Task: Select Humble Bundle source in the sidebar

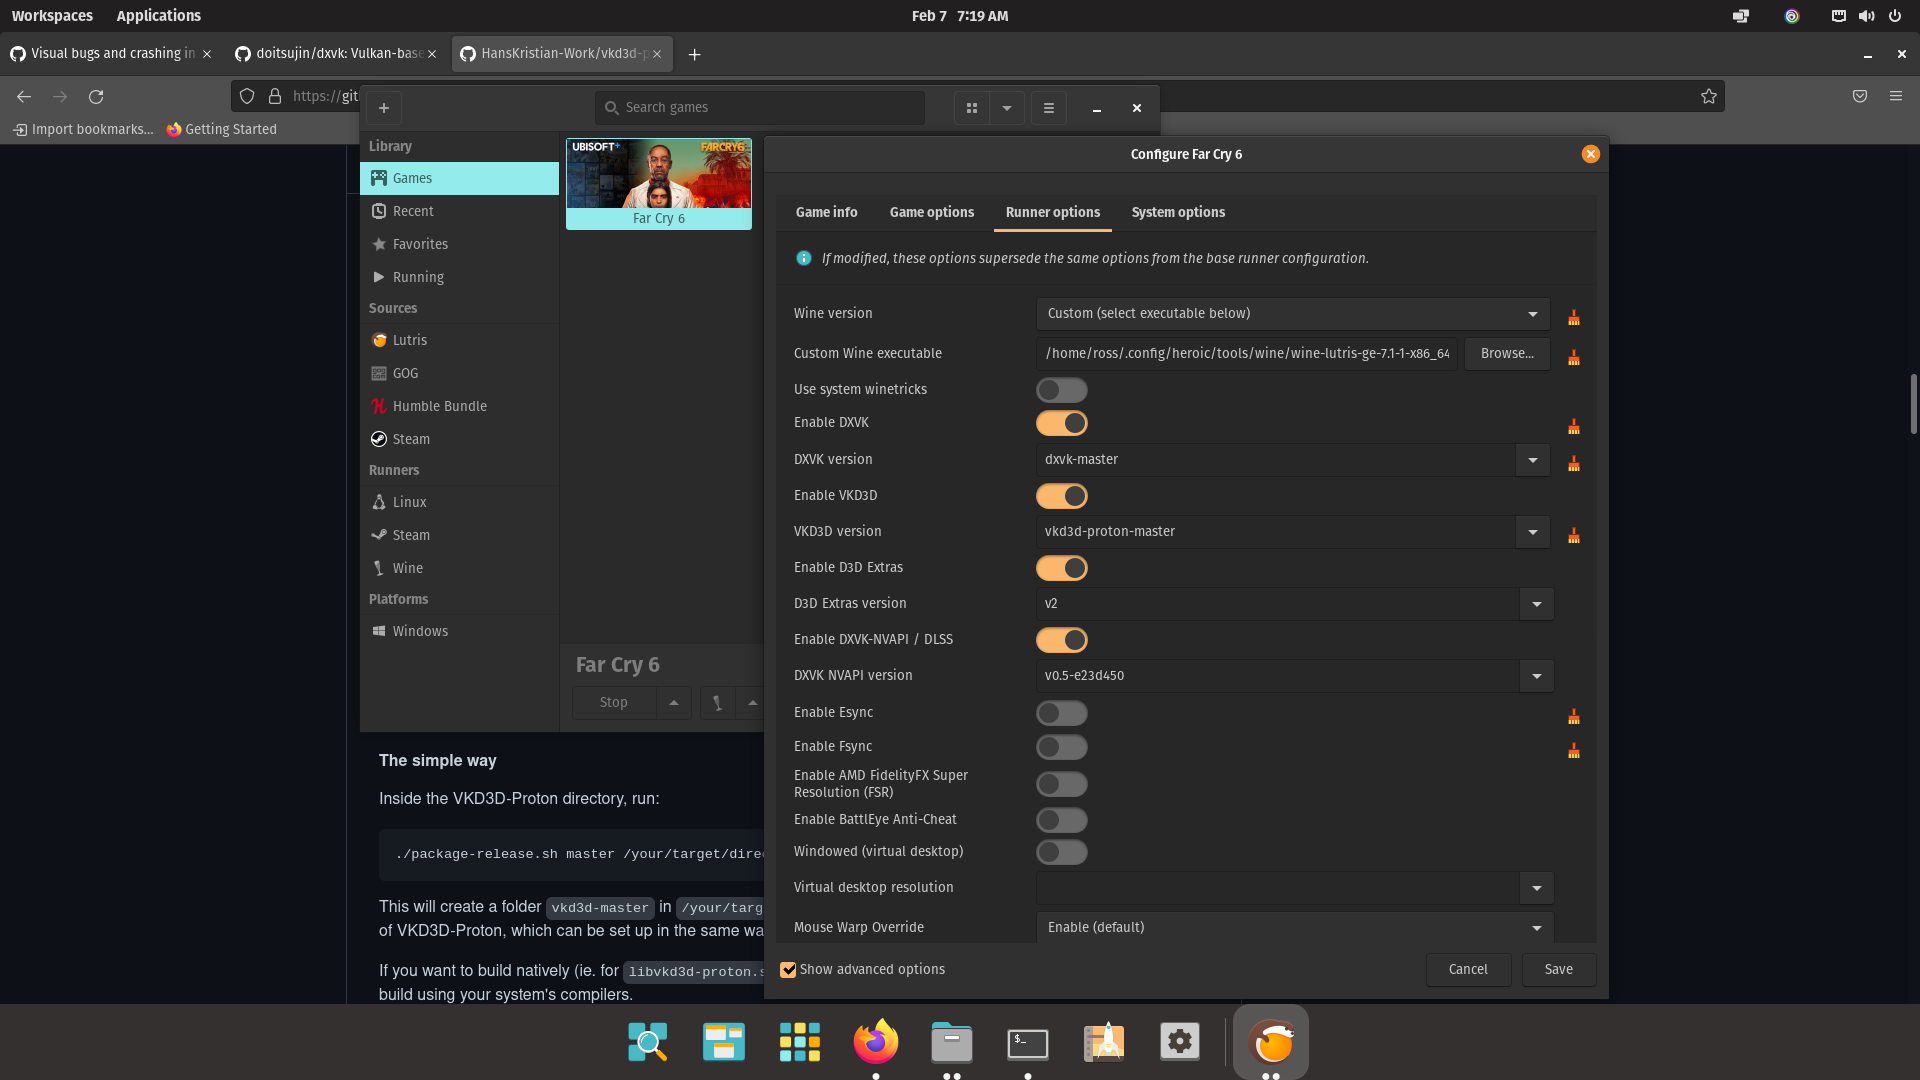Action: coord(459,406)
